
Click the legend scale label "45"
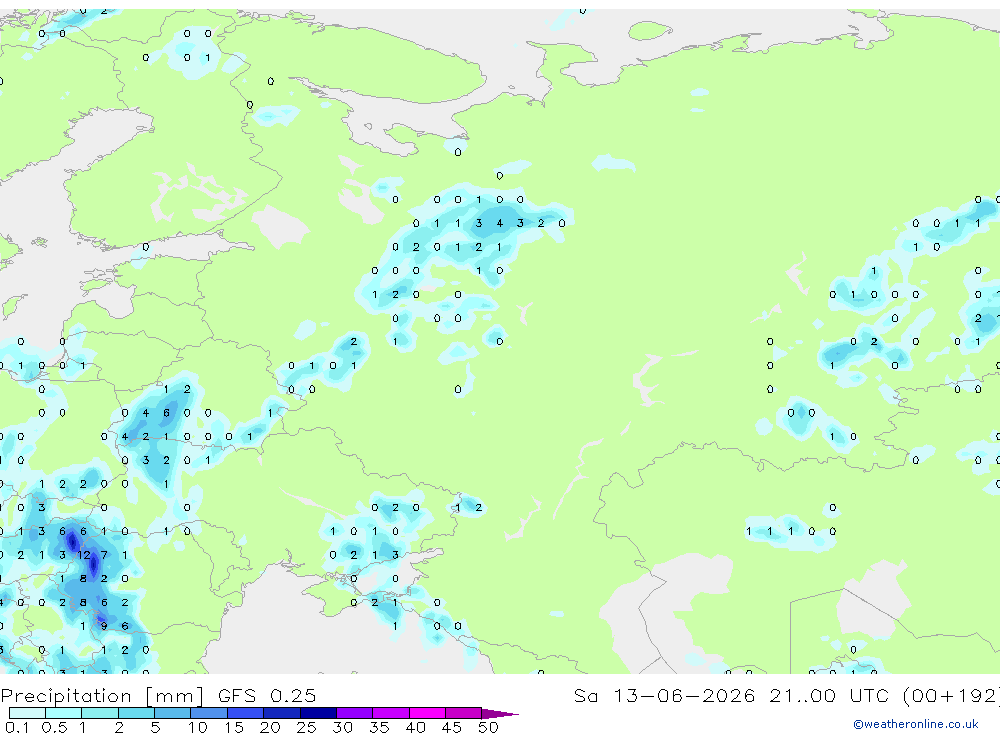[452, 727]
